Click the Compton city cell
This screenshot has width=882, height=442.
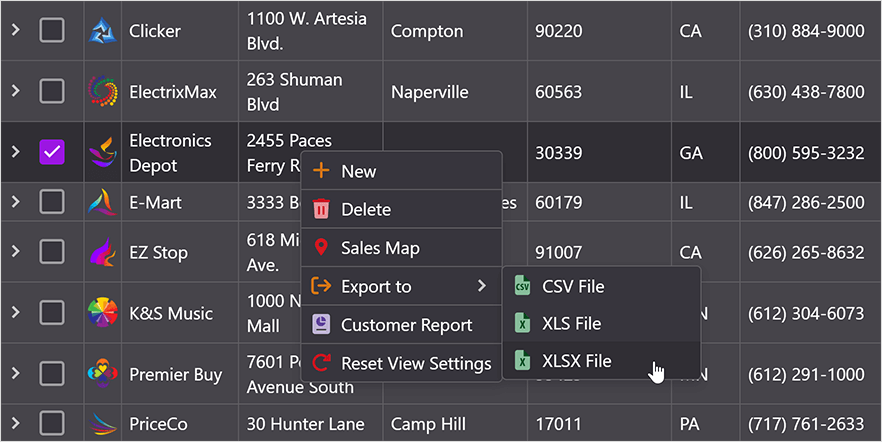click(x=427, y=31)
